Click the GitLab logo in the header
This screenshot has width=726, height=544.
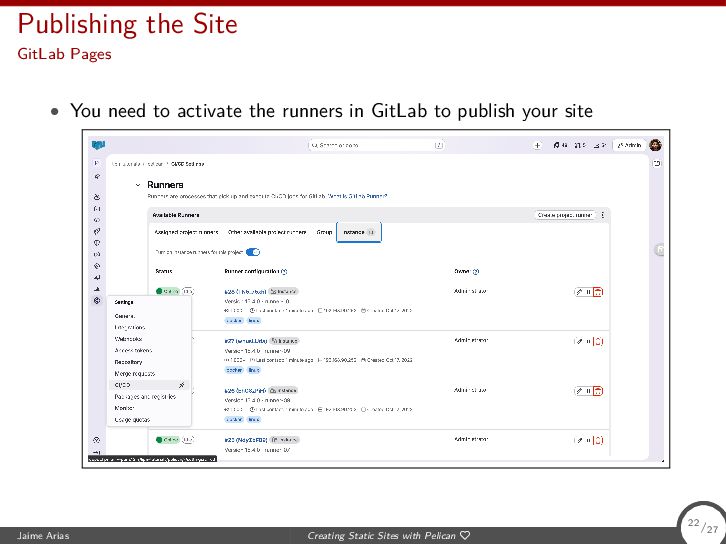pyautogui.click(x=98, y=145)
